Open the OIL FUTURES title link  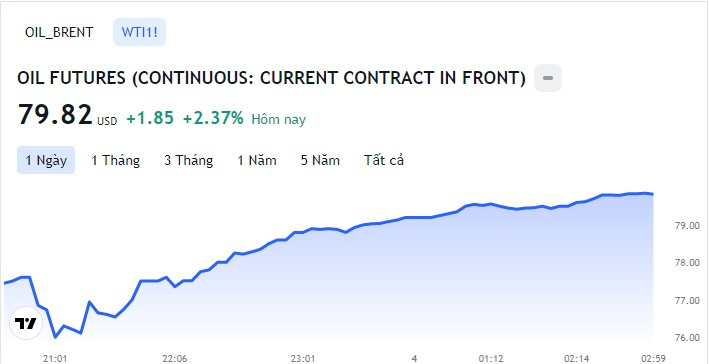(x=271, y=78)
